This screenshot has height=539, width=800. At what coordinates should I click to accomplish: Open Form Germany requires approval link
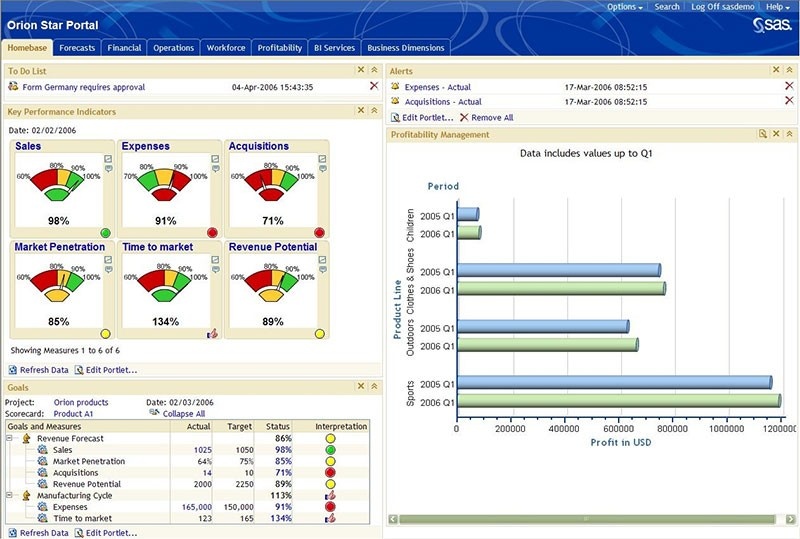click(84, 87)
